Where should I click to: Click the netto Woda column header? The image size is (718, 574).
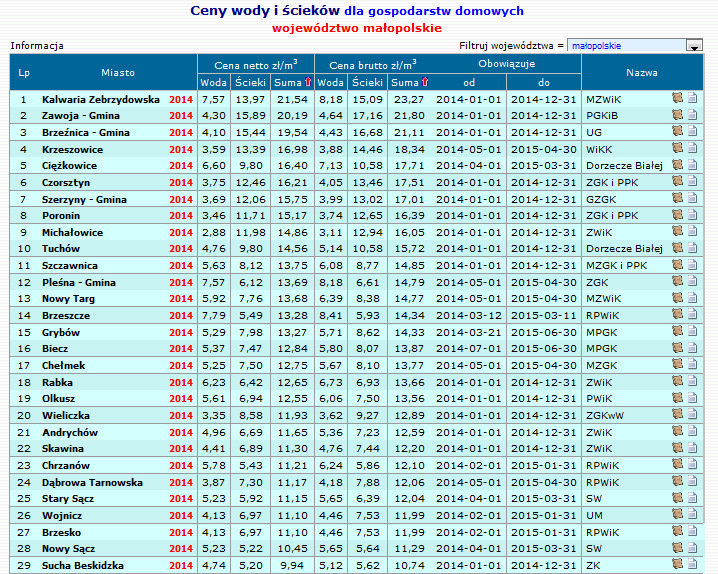click(213, 82)
